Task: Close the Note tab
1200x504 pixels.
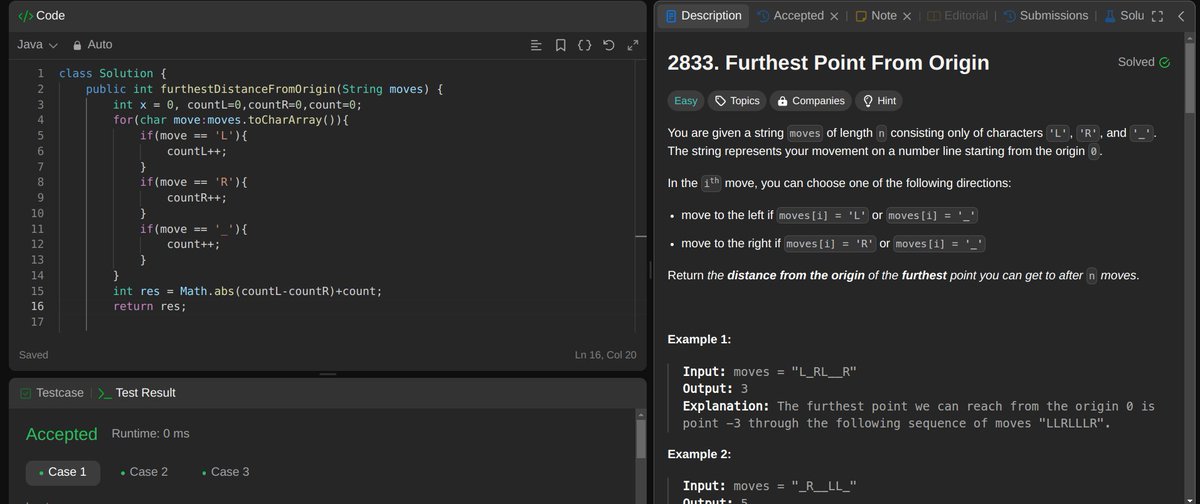Action: tap(907, 16)
